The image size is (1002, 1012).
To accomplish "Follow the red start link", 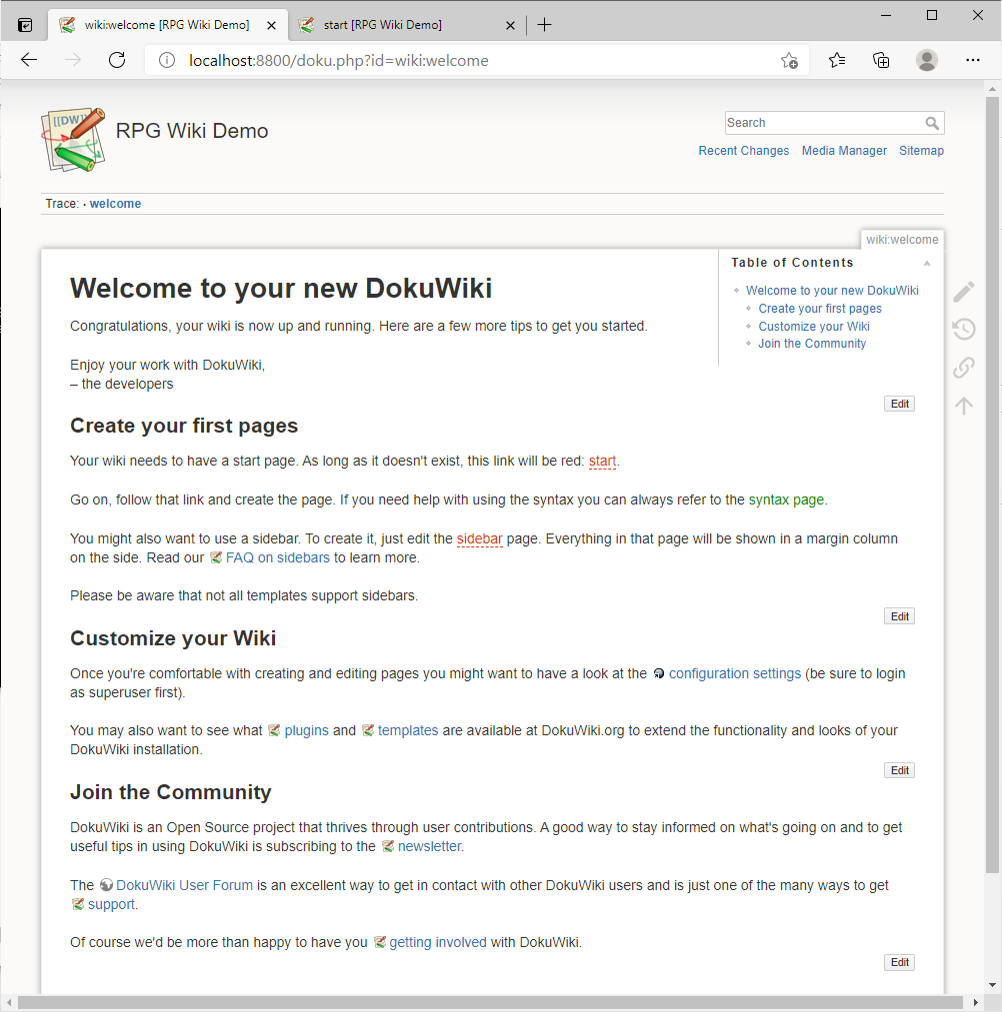I will [x=602, y=461].
